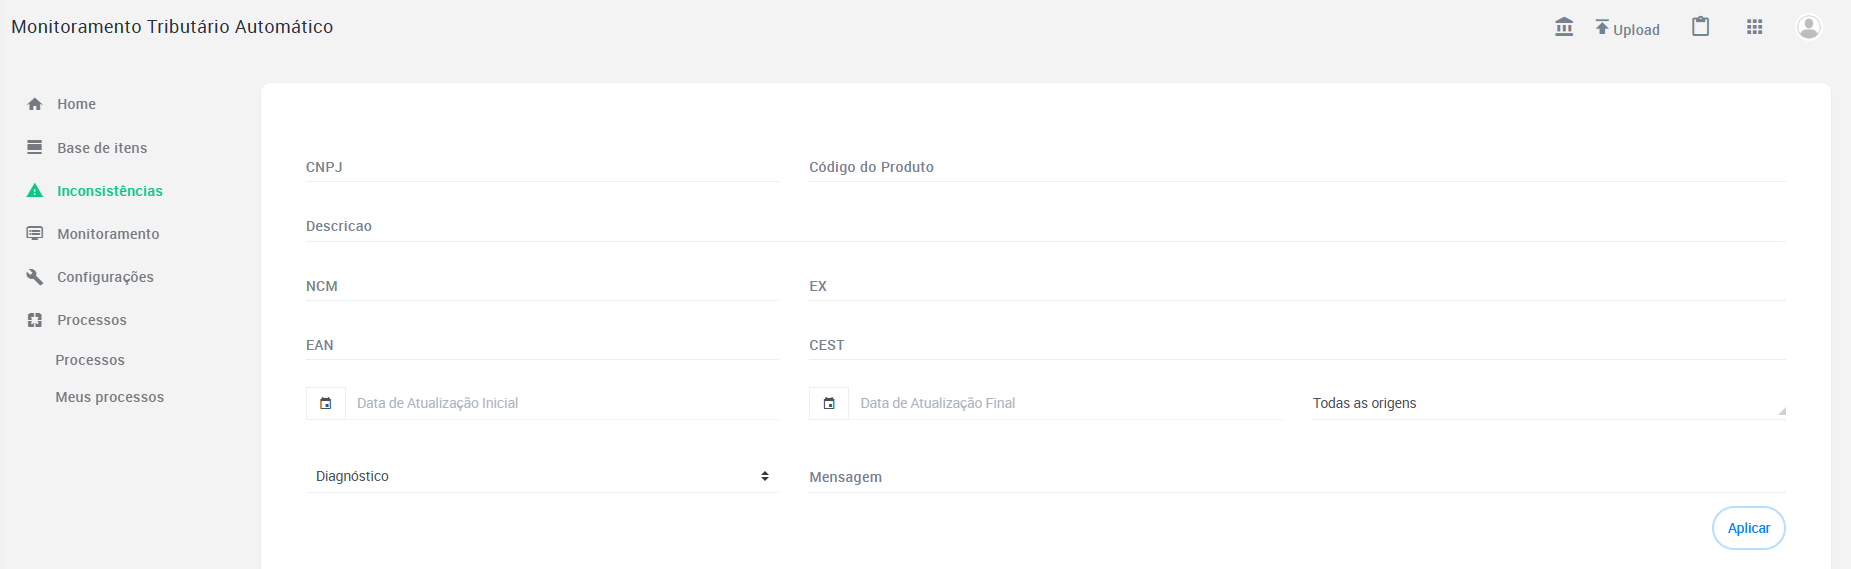
Task: Click the Home house icon in sidebar
Action: pyautogui.click(x=35, y=104)
